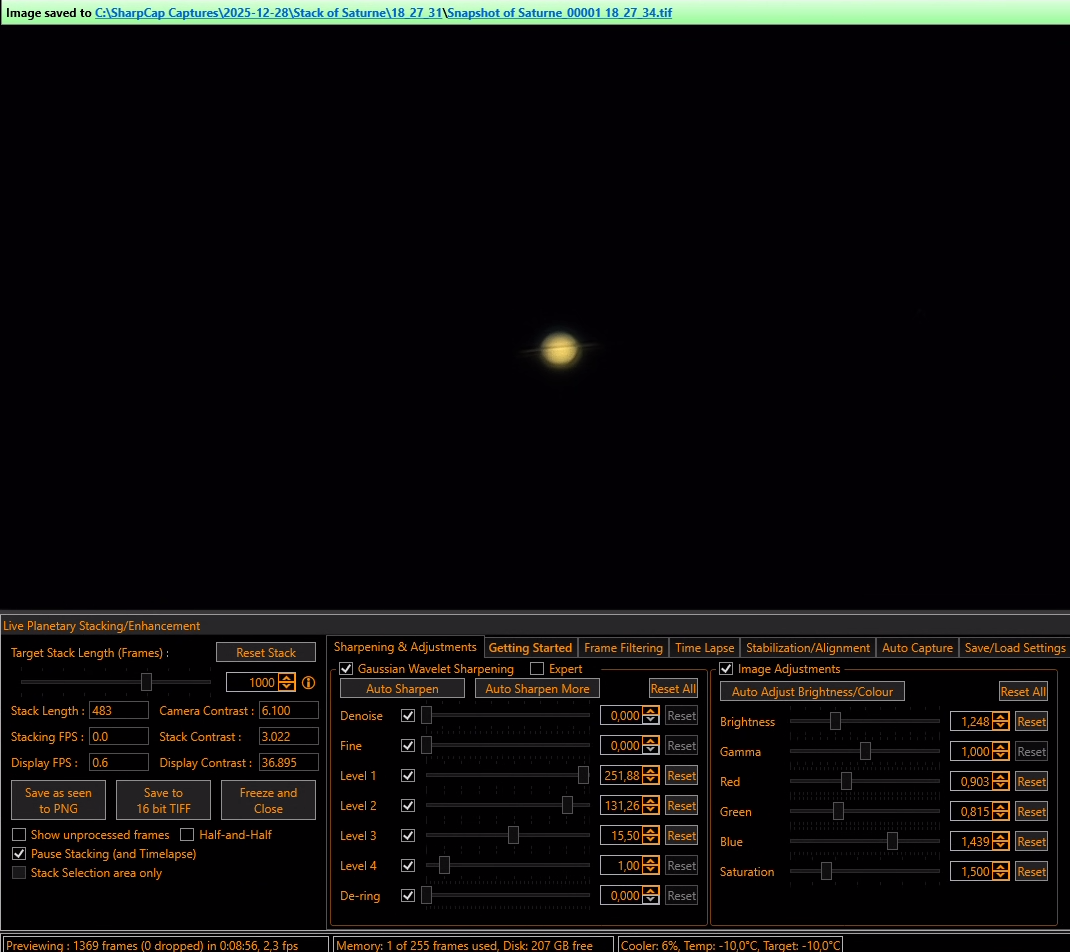Open the saved snapshot .tif file link
This screenshot has width=1070, height=952.
pos(560,13)
